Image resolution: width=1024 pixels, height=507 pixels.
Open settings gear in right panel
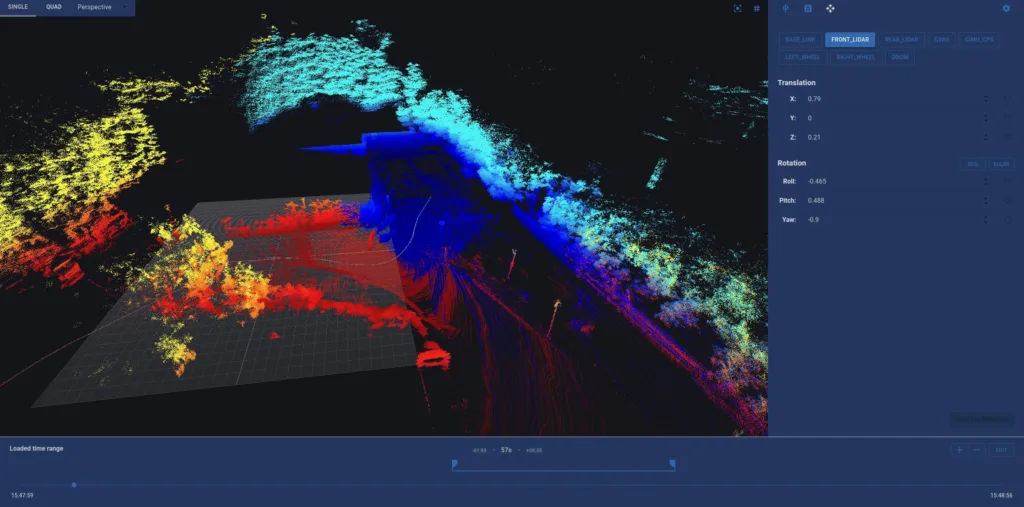(1006, 8)
